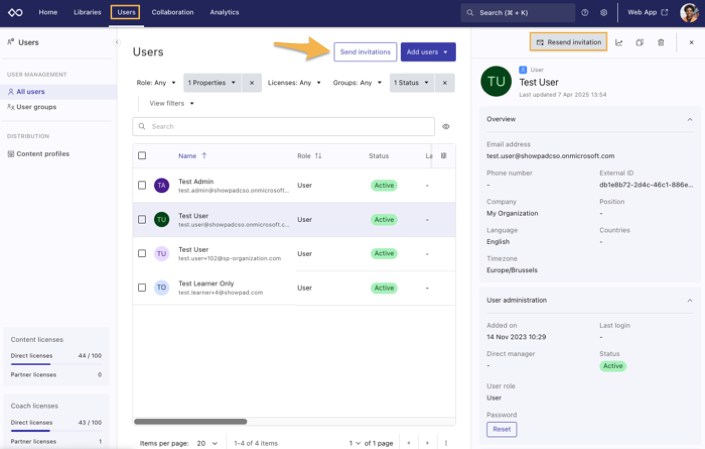Click the horizontal scrollbar under the table
This screenshot has width=705, height=449.
(x=190, y=422)
